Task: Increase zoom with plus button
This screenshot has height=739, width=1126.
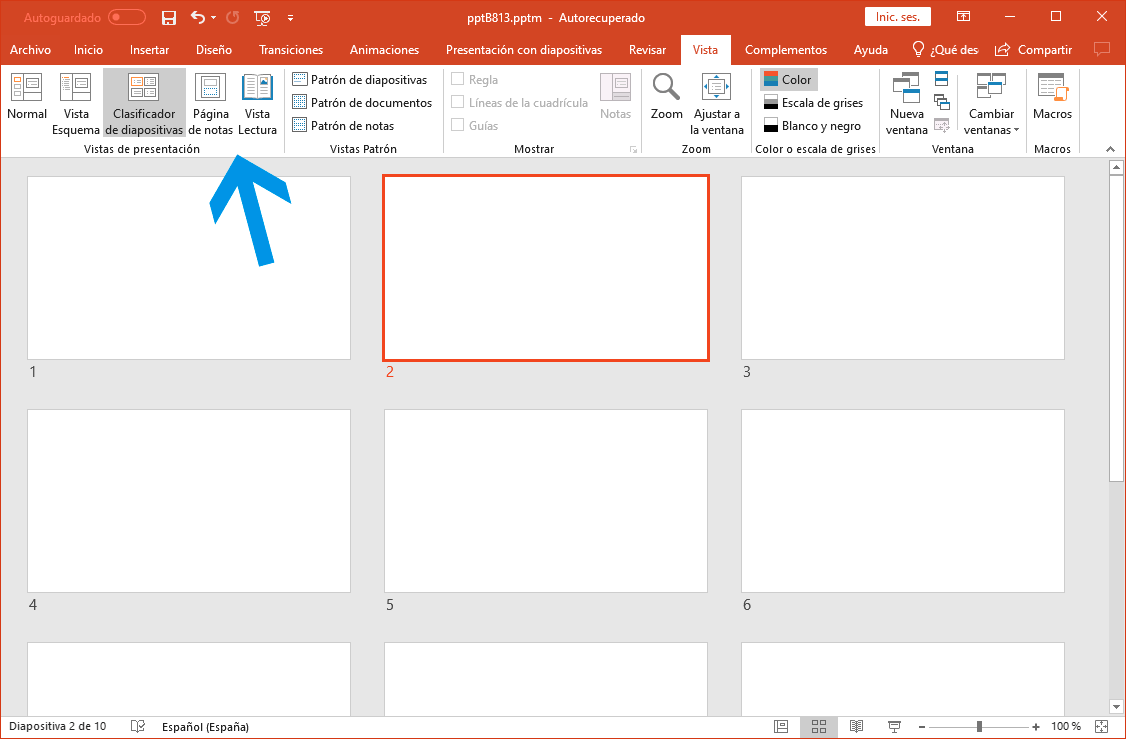Action: pos(1036,727)
